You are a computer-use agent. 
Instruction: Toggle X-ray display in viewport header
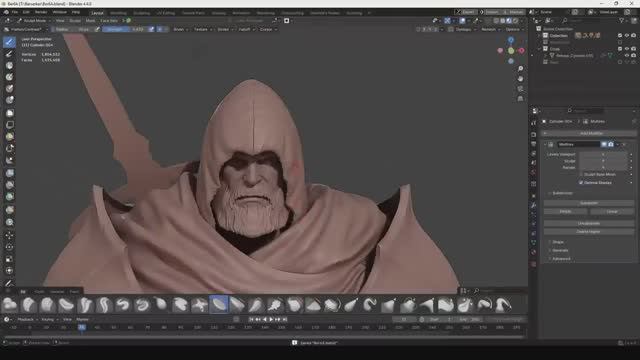pyautogui.click(x=487, y=20)
